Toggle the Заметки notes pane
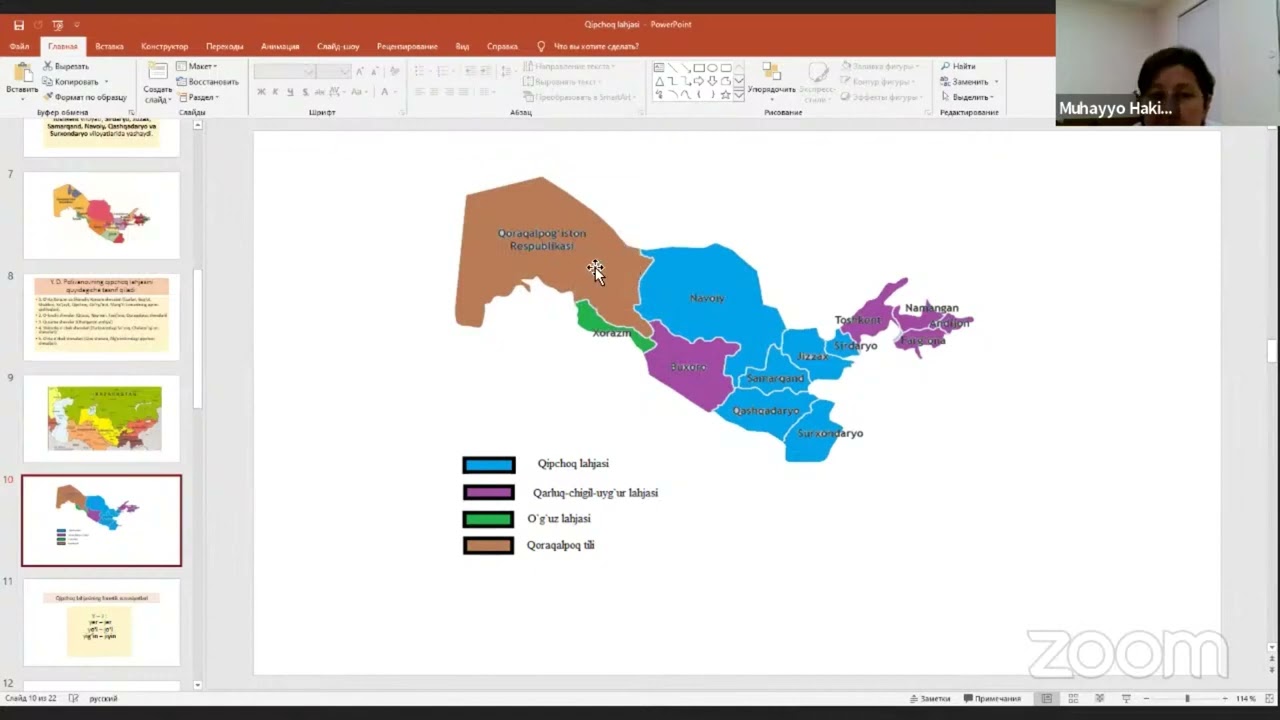1280x720 pixels. [x=929, y=698]
